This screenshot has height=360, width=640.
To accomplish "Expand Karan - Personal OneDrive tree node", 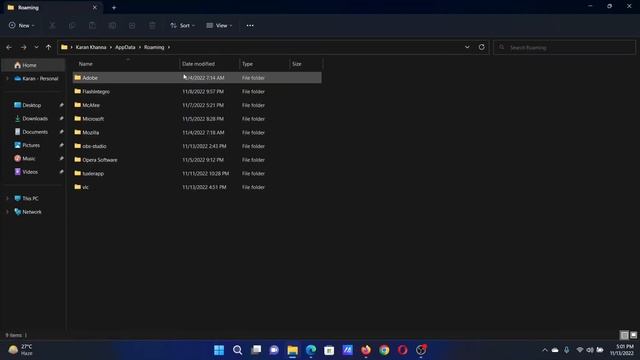I will [x=7, y=78].
